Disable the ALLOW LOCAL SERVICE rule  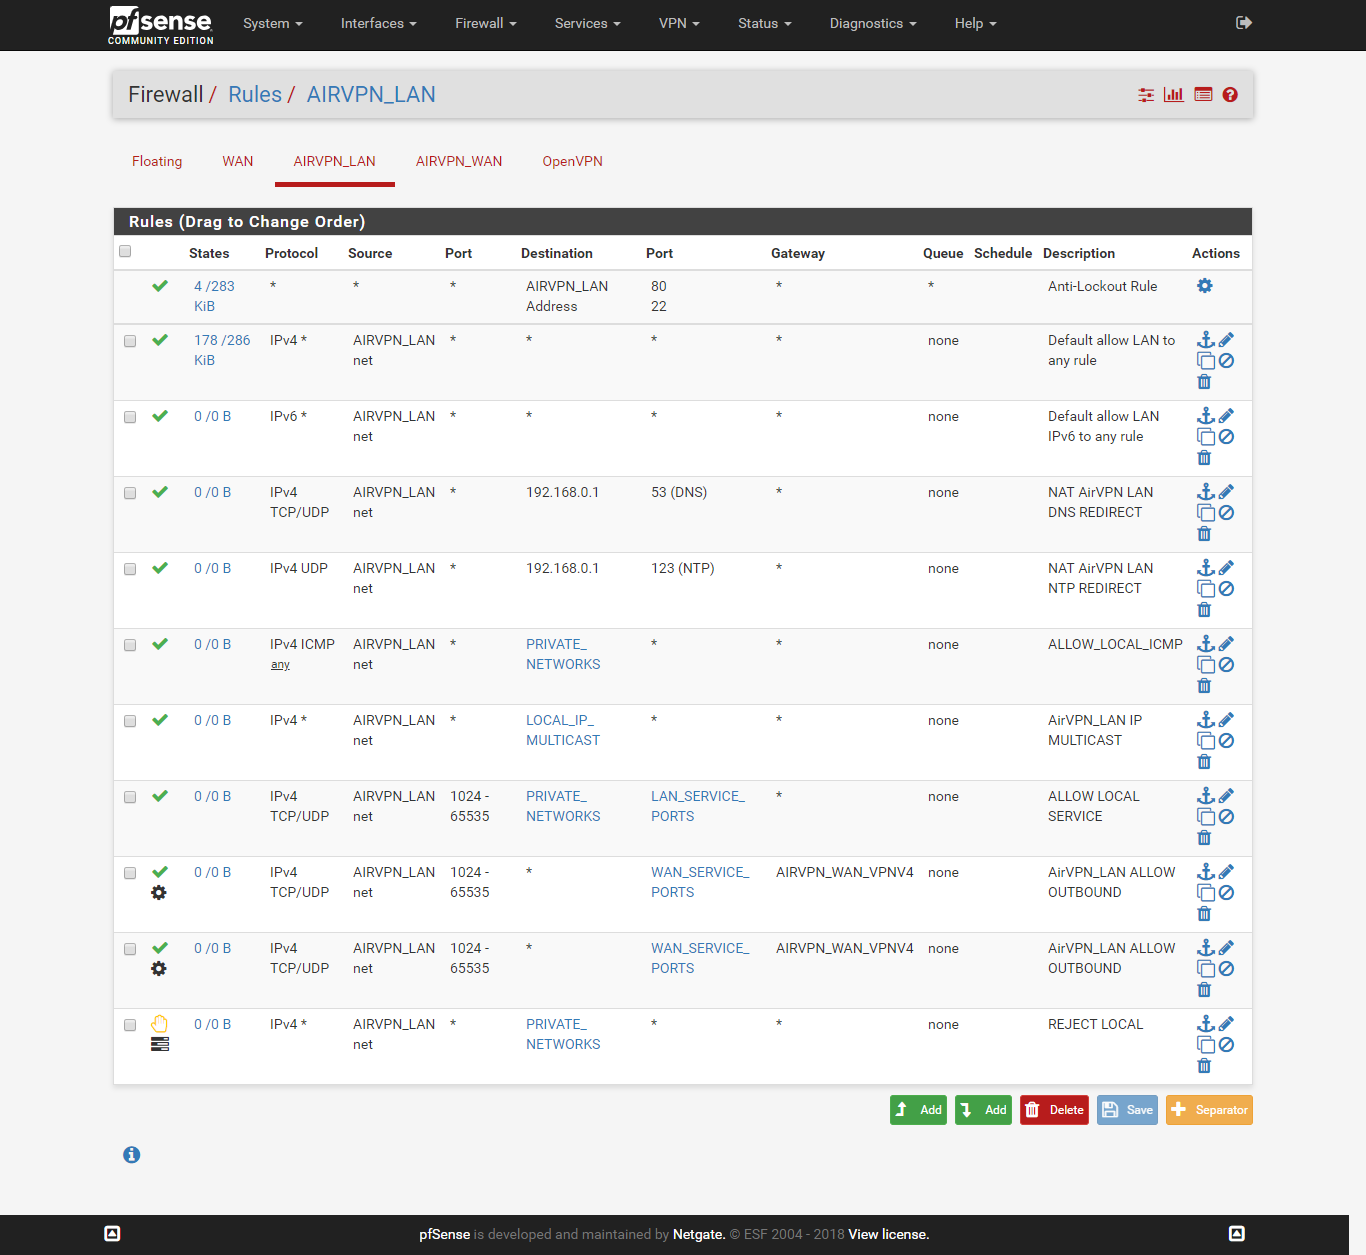1227,817
